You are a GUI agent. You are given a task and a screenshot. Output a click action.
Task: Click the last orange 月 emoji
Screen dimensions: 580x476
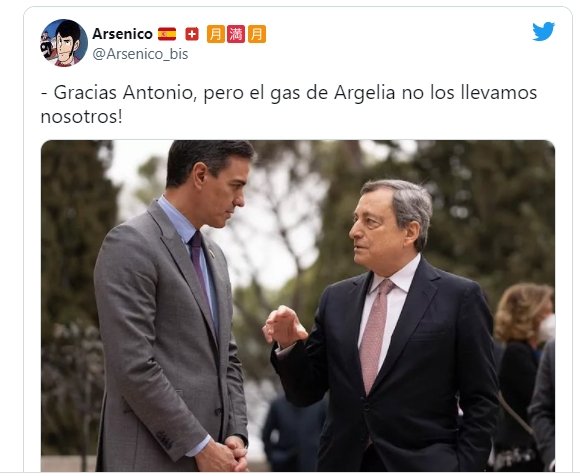click(x=257, y=34)
